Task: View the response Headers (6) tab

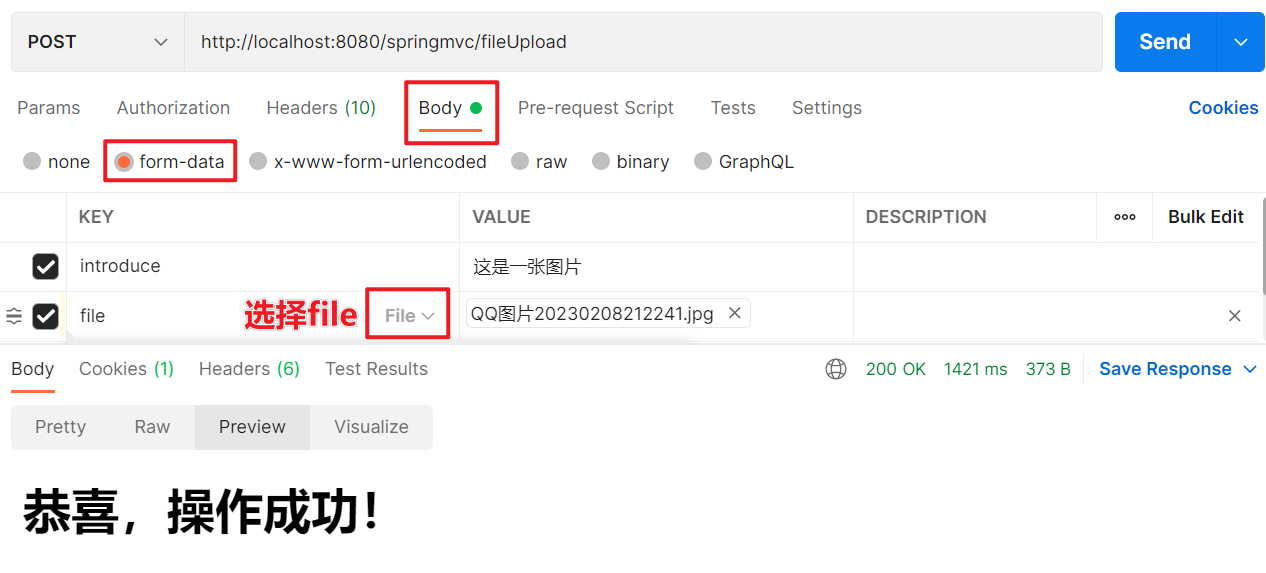Action: 249,369
